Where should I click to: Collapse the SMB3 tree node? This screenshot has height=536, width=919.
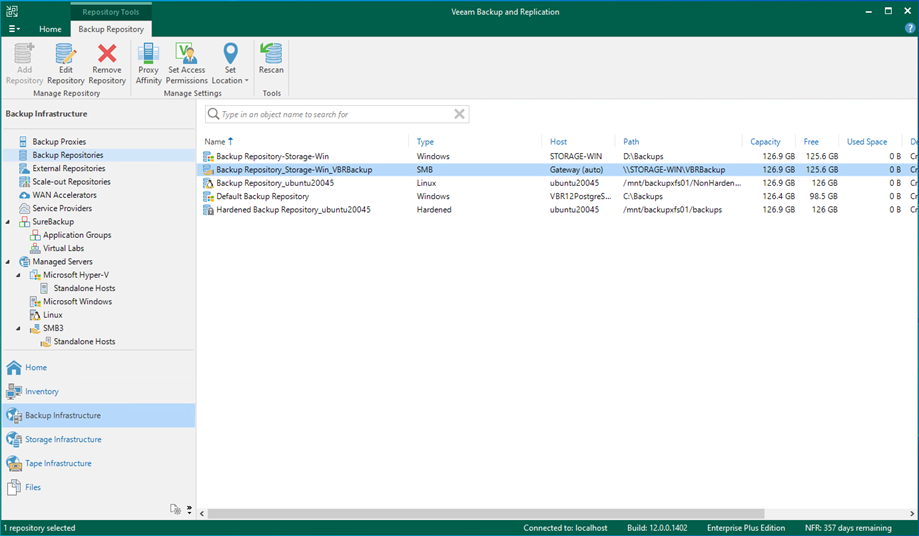pos(18,328)
